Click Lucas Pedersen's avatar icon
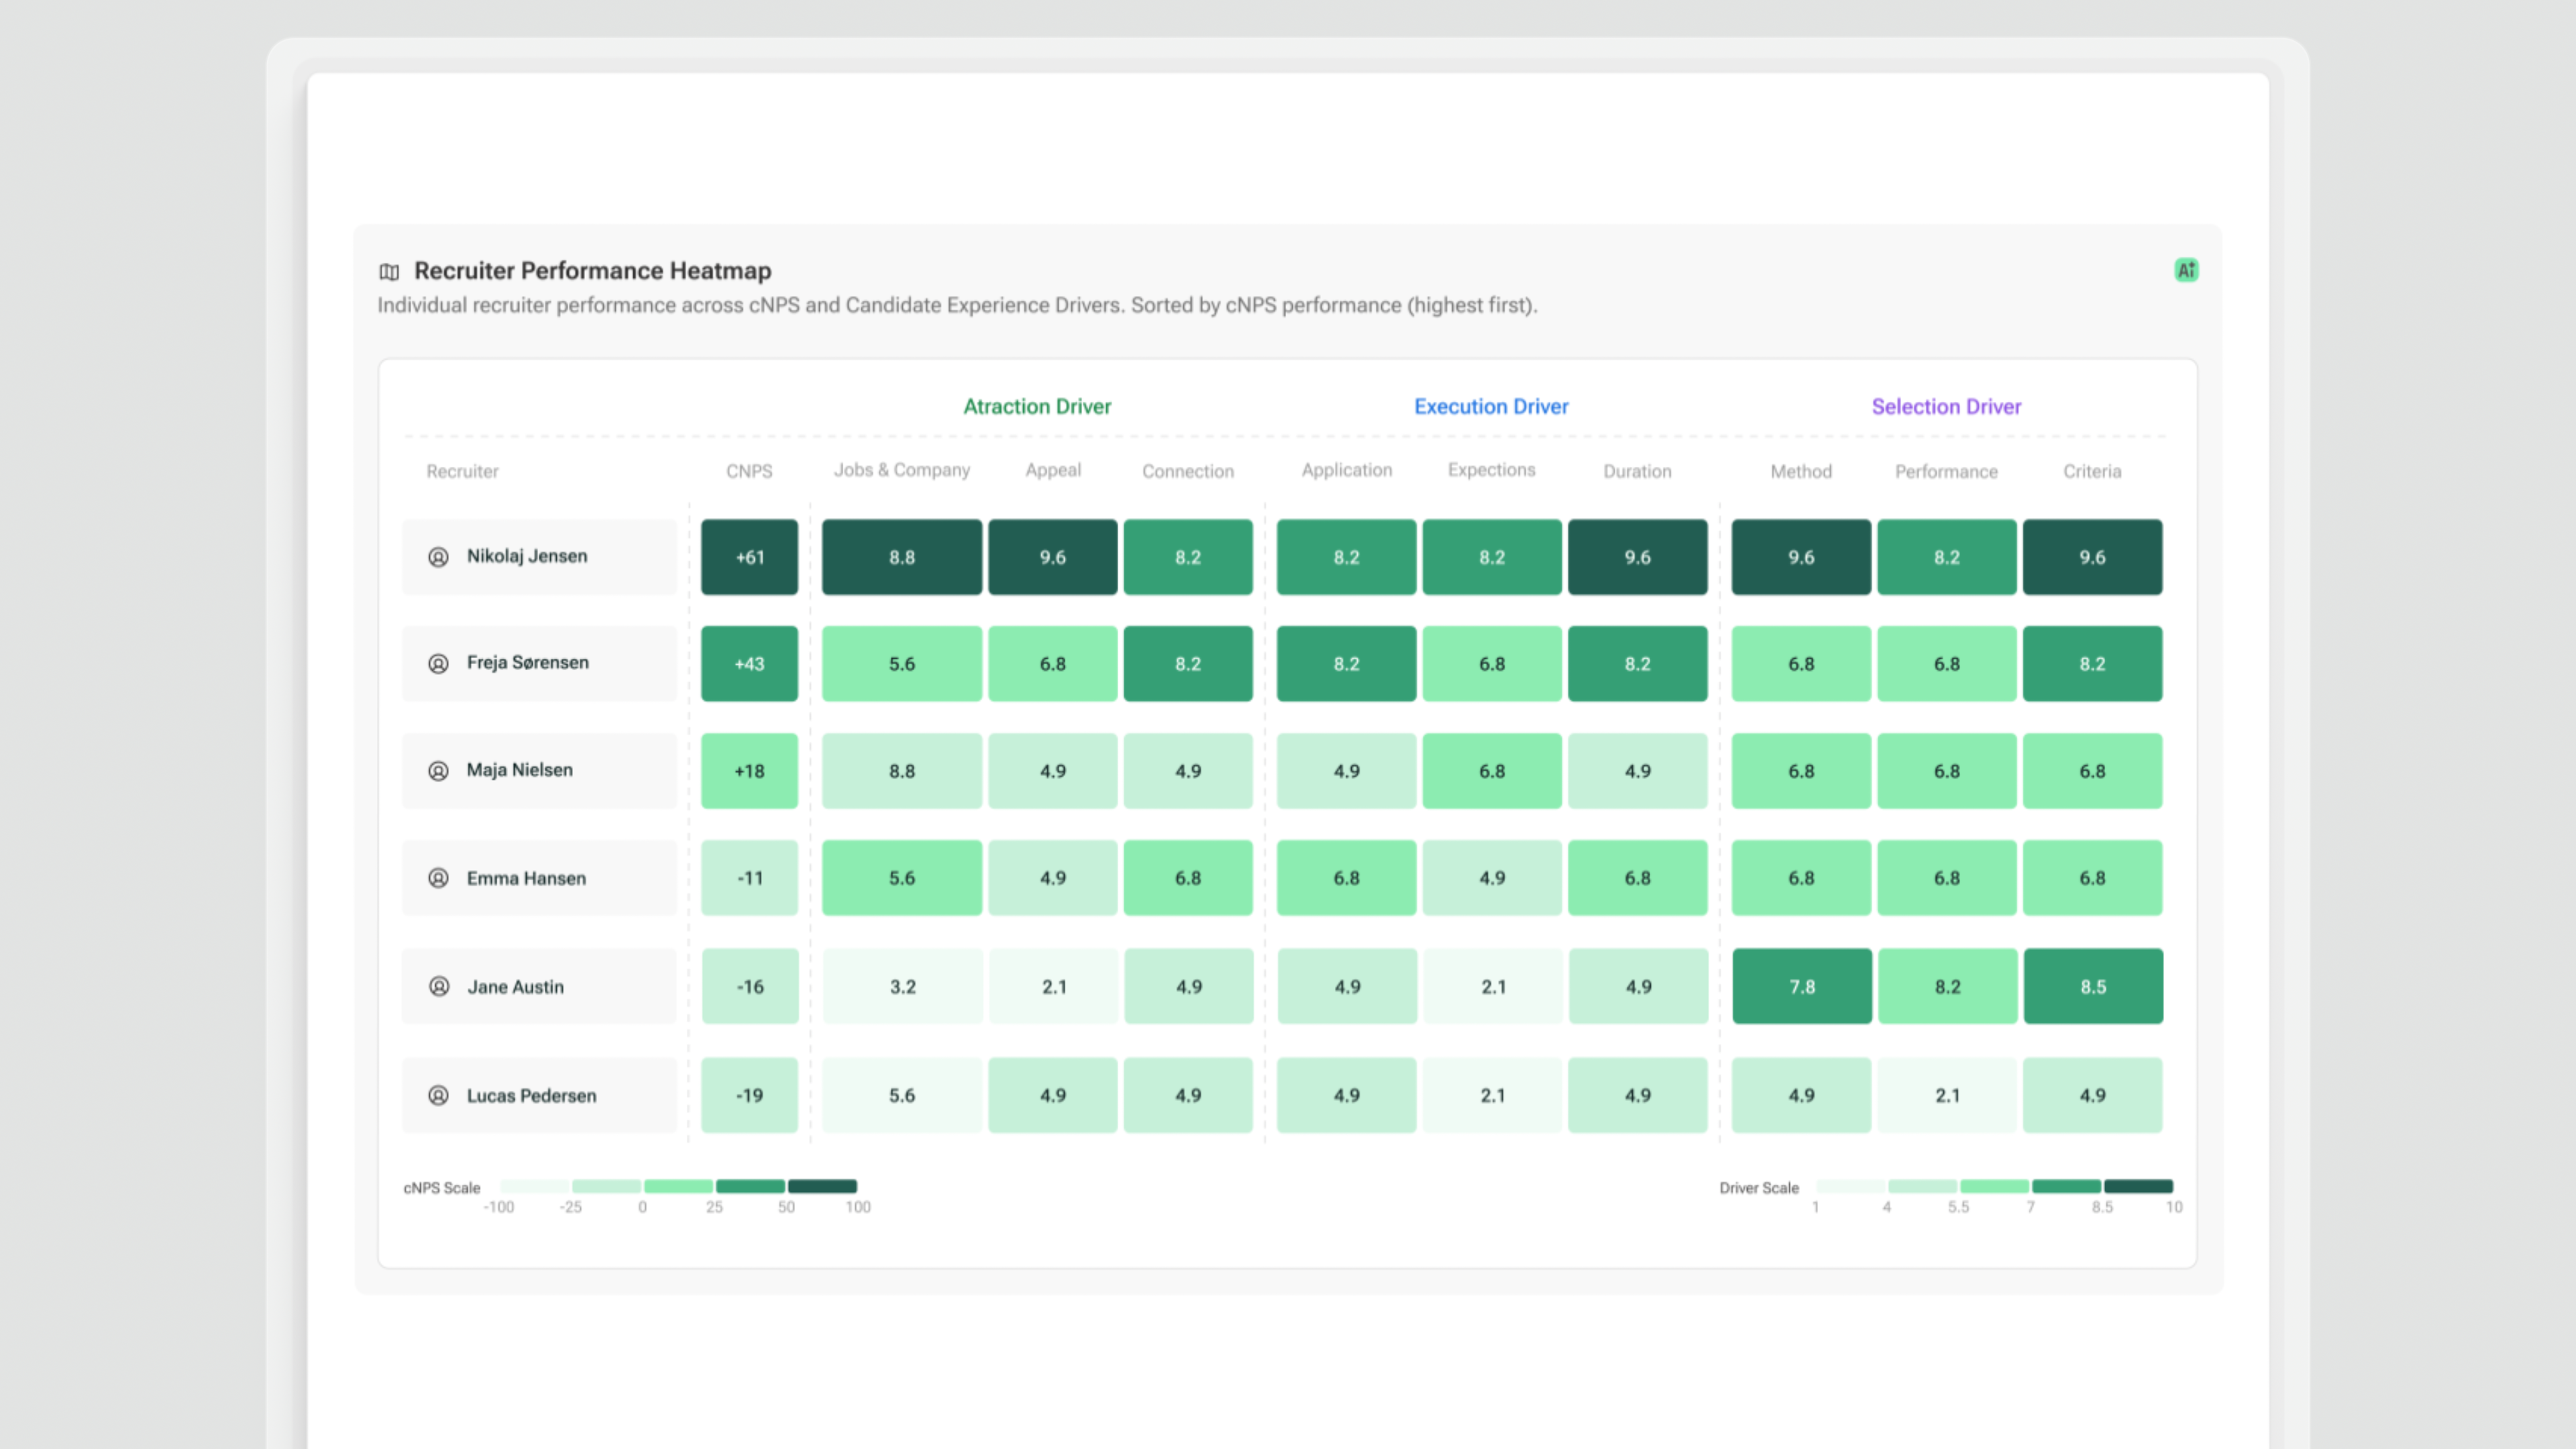The height and width of the screenshot is (1449, 2576). 438,1096
